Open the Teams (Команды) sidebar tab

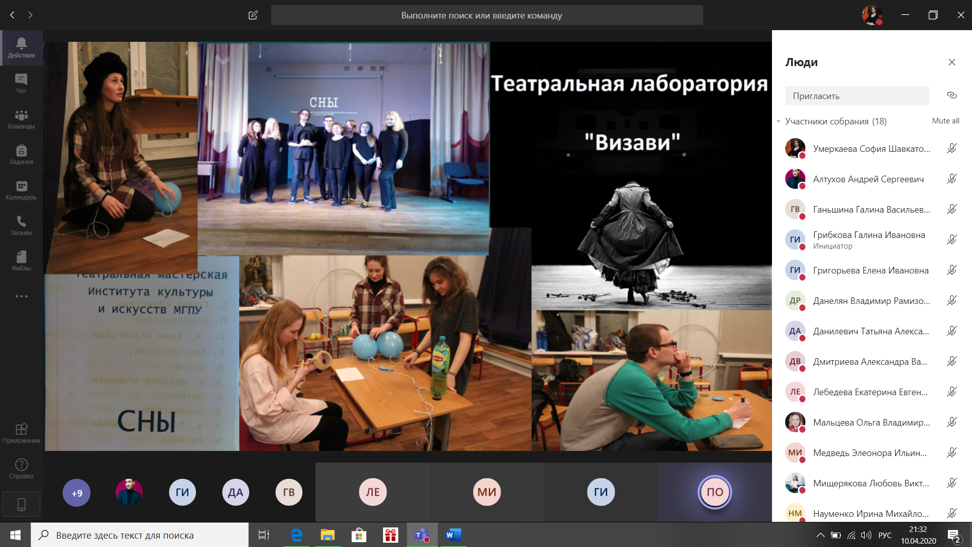tap(21, 119)
